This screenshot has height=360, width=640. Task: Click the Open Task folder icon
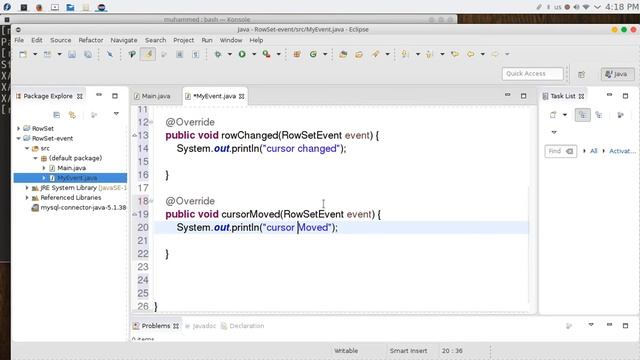pyautogui.click(x=359, y=54)
